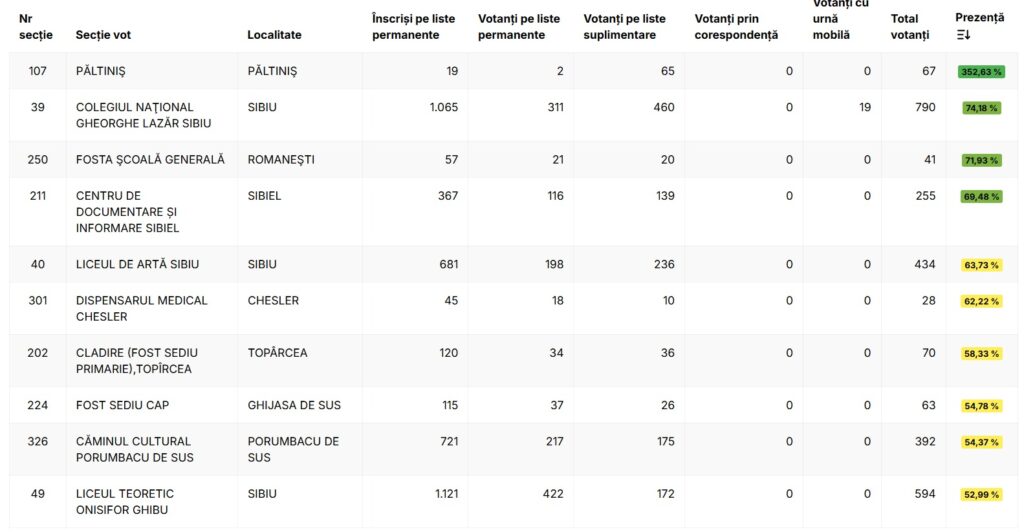Sort by Înscriși pe liste permanente
Image resolution: width=1024 pixels, height=532 pixels.
click(413, 27)
